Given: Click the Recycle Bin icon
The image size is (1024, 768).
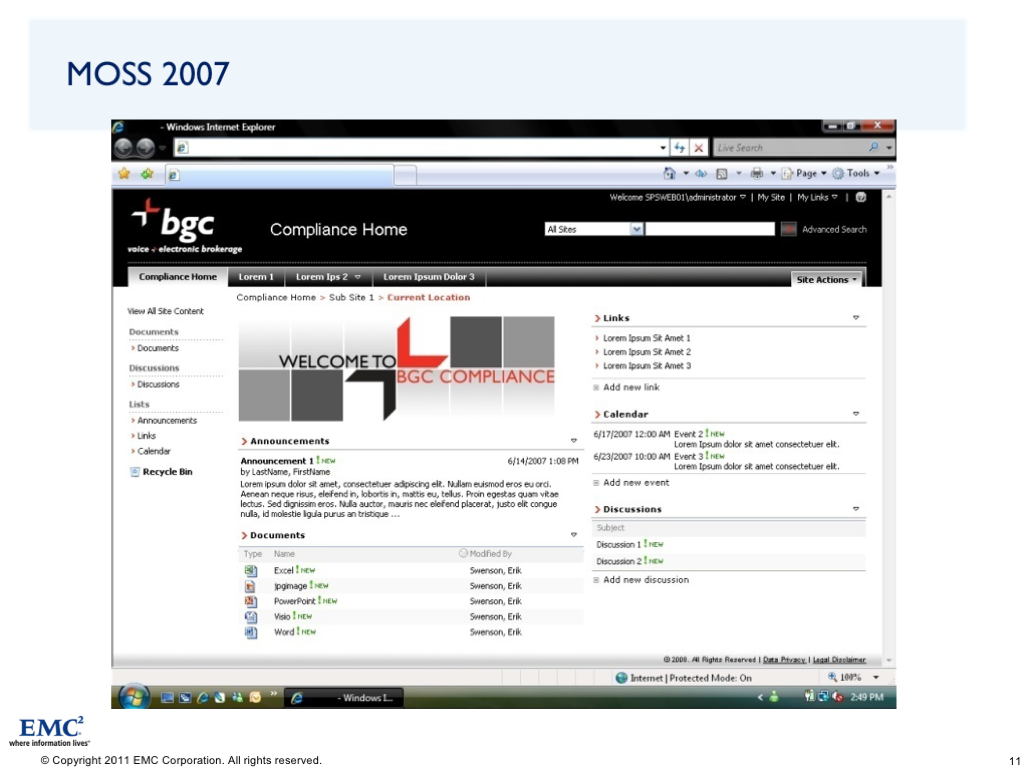Looking at the screenshot, I should pos(135,472).
